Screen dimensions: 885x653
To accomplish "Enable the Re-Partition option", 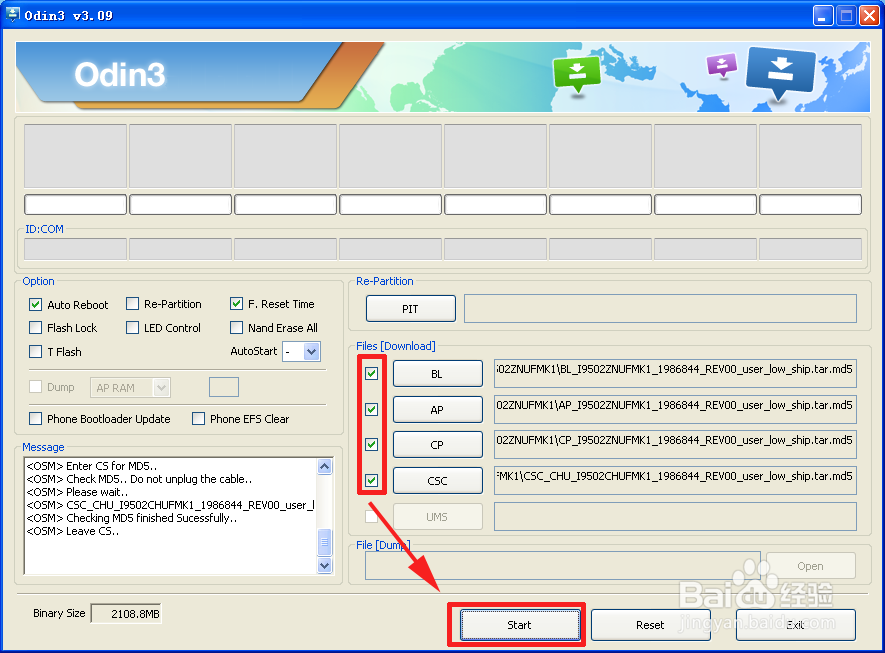I will 133,304.
